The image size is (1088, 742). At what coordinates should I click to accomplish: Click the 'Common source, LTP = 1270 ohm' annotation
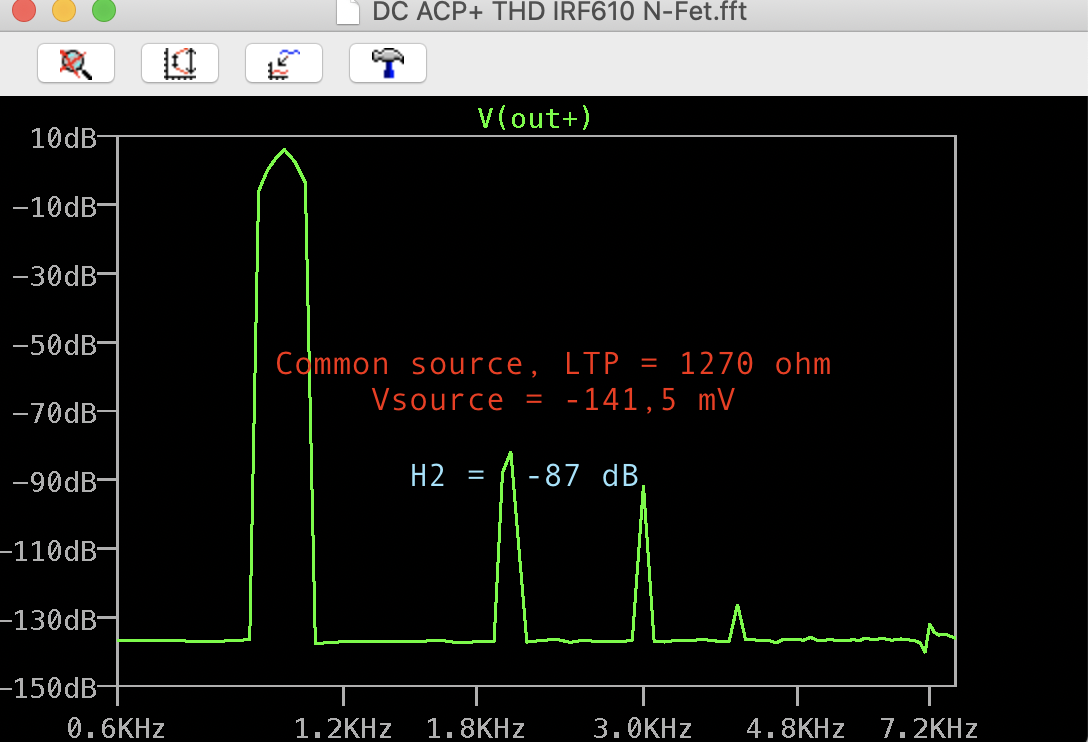click(553, 364)
